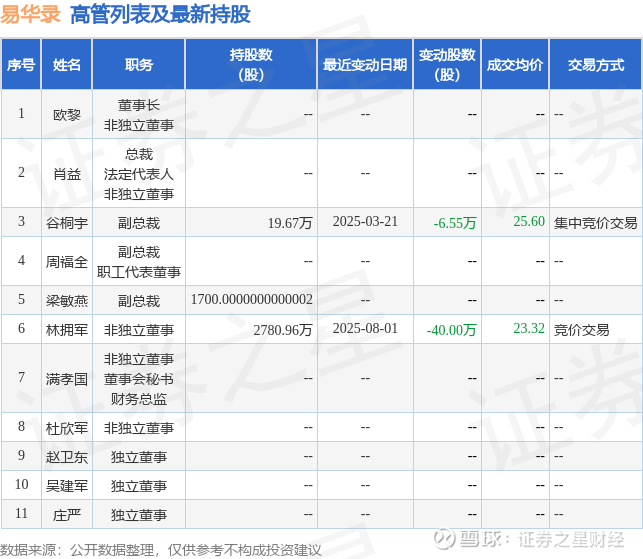Select the 成交均价 column header
The image size is (643, 559).
515,64
